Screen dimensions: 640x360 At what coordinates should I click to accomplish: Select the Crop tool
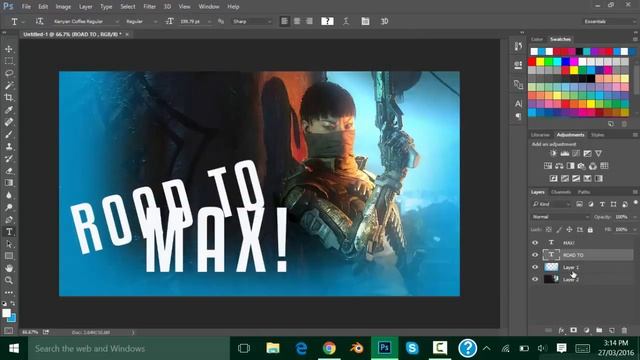coord(9,98)
